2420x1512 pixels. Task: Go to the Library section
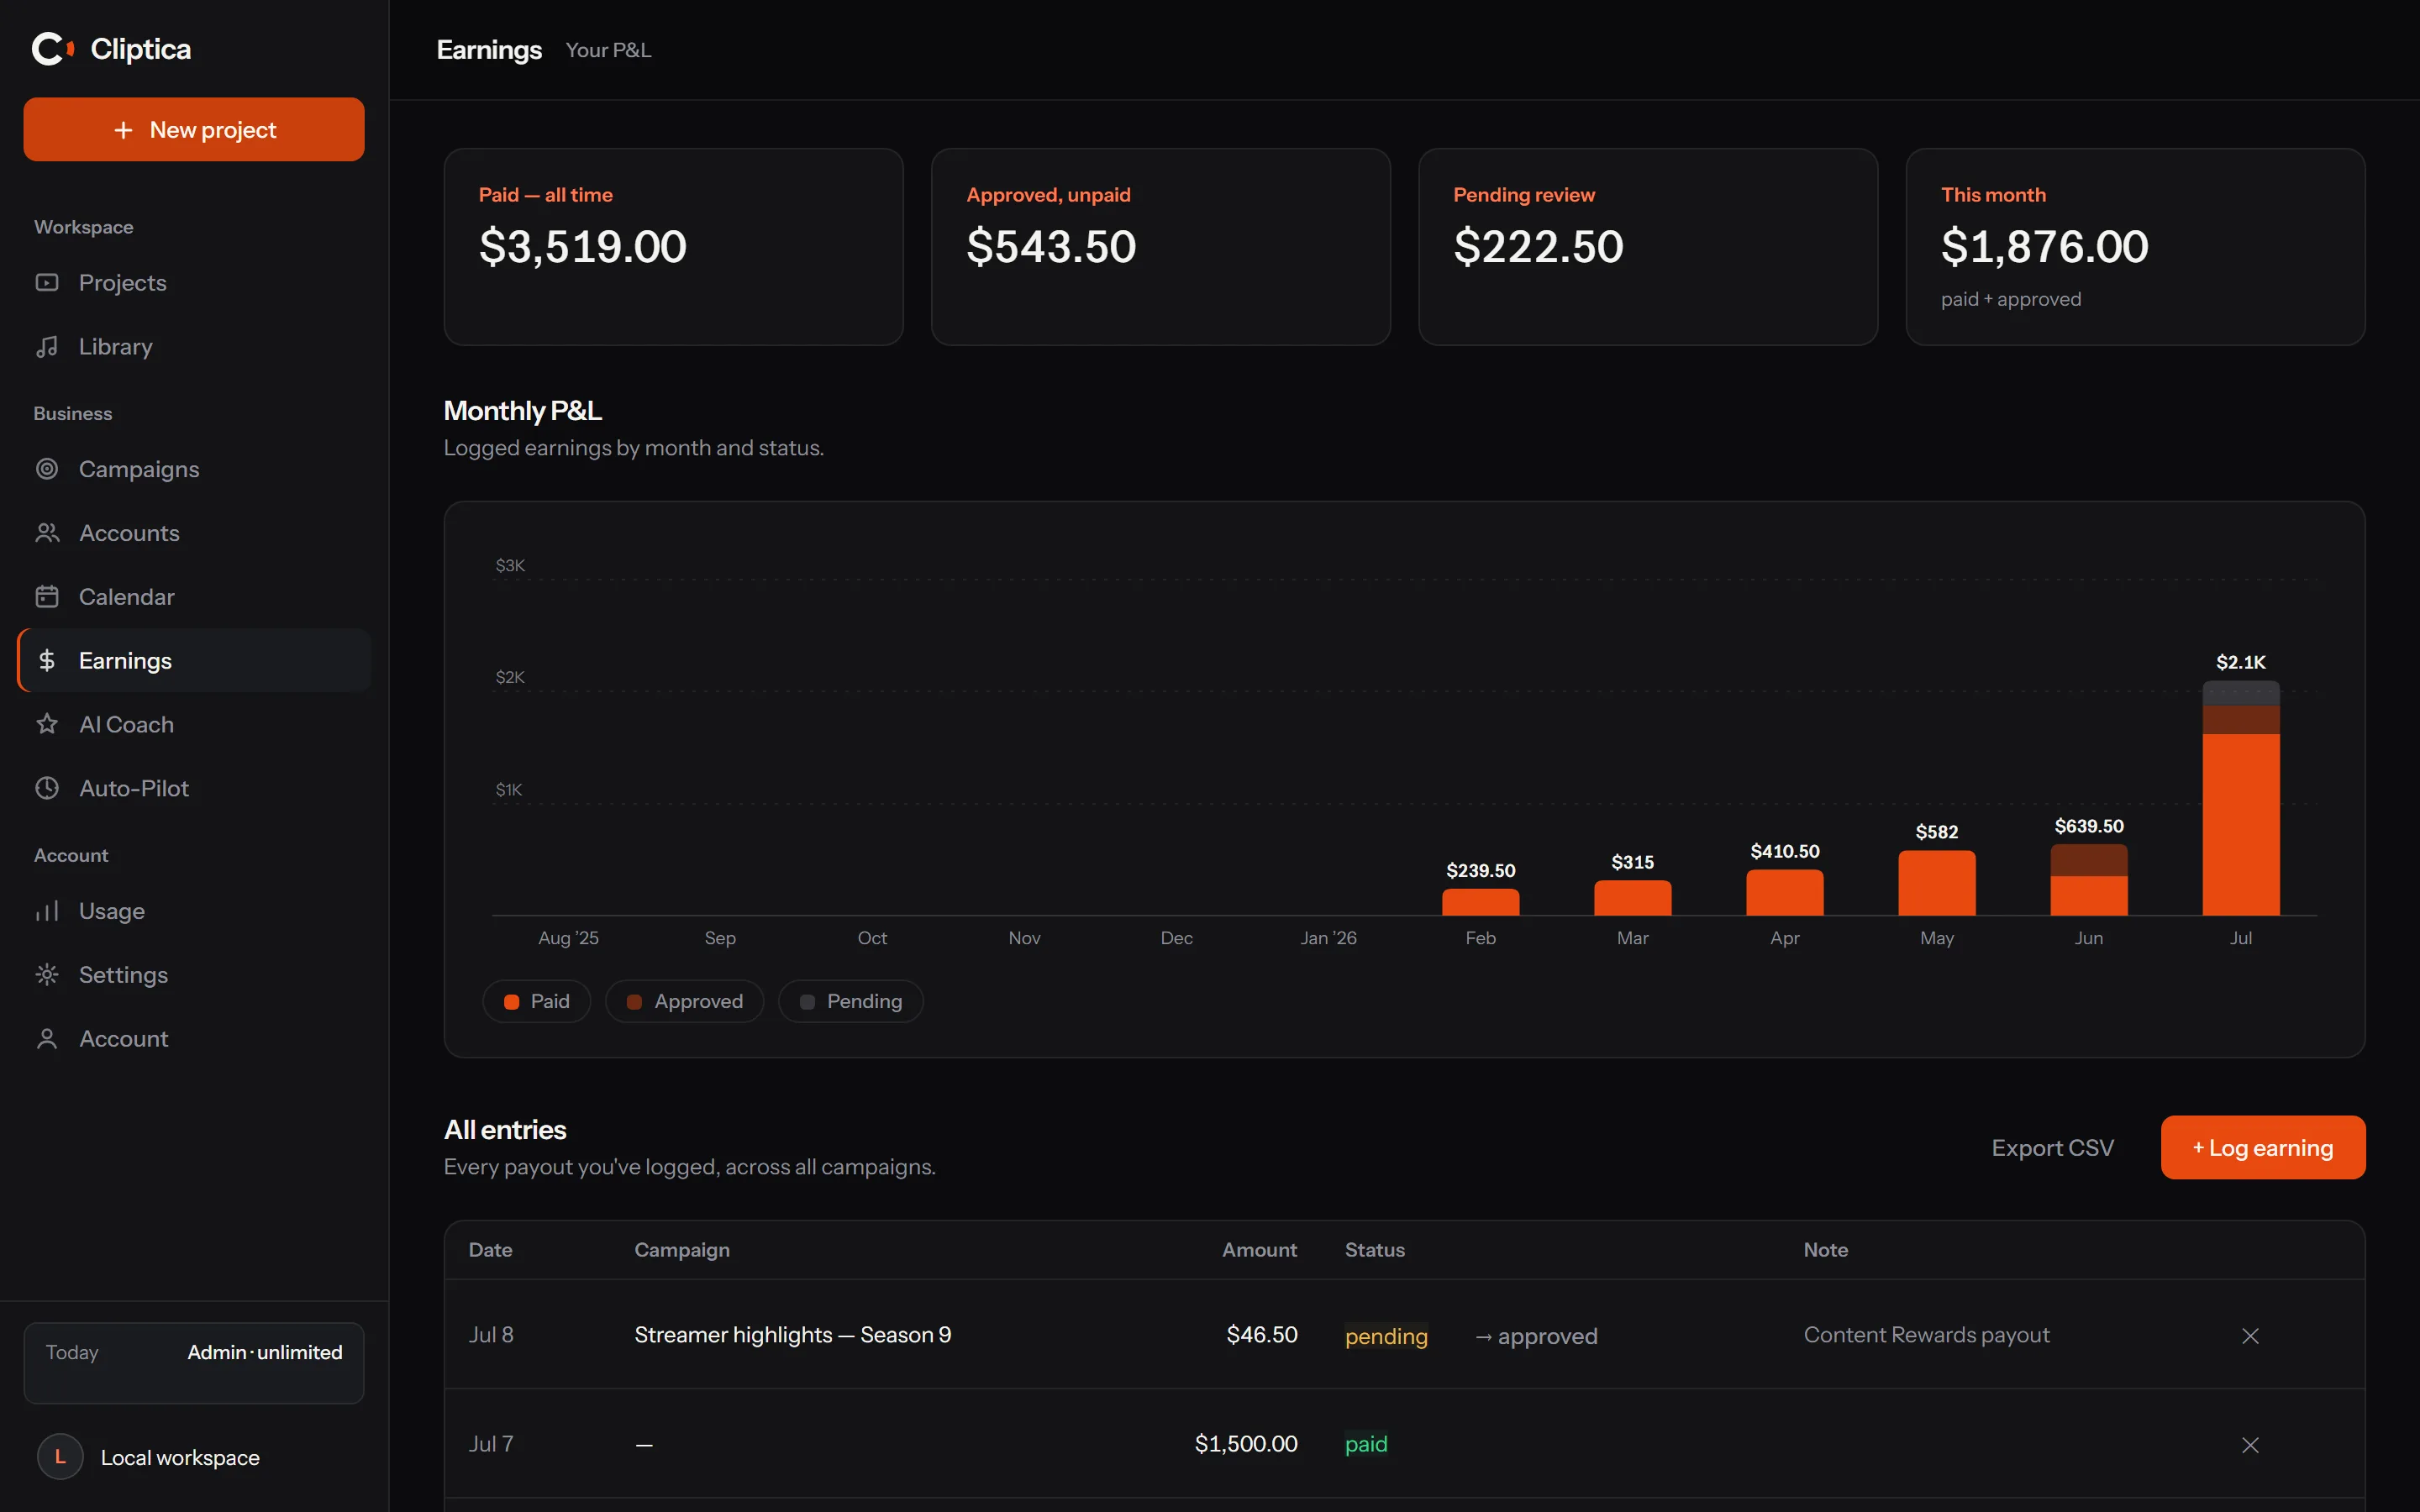[194, 347]
